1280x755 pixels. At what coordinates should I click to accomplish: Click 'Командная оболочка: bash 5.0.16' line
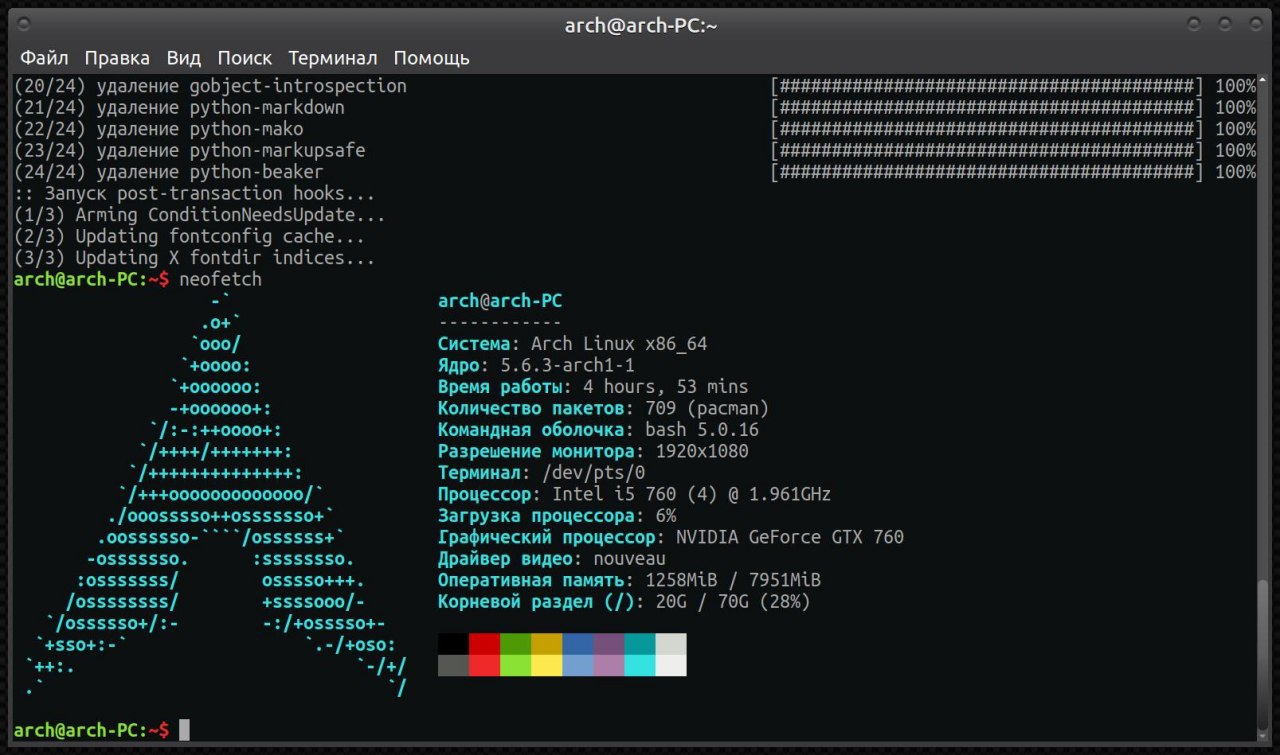tap(598, 430)
